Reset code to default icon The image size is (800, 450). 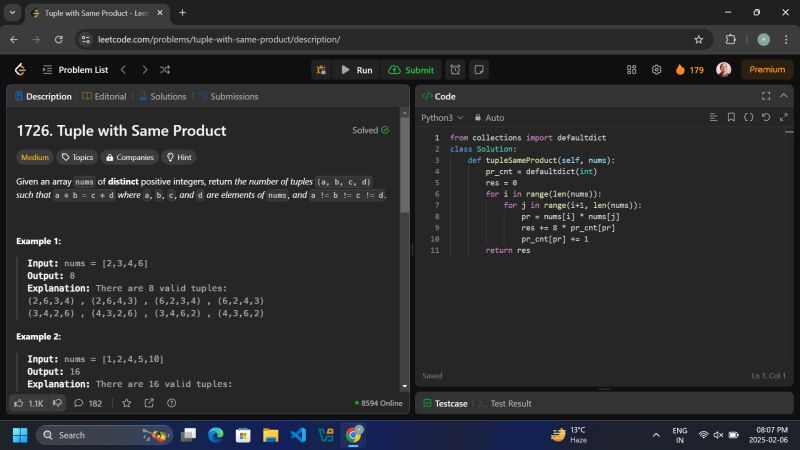(x=766, y=117)
